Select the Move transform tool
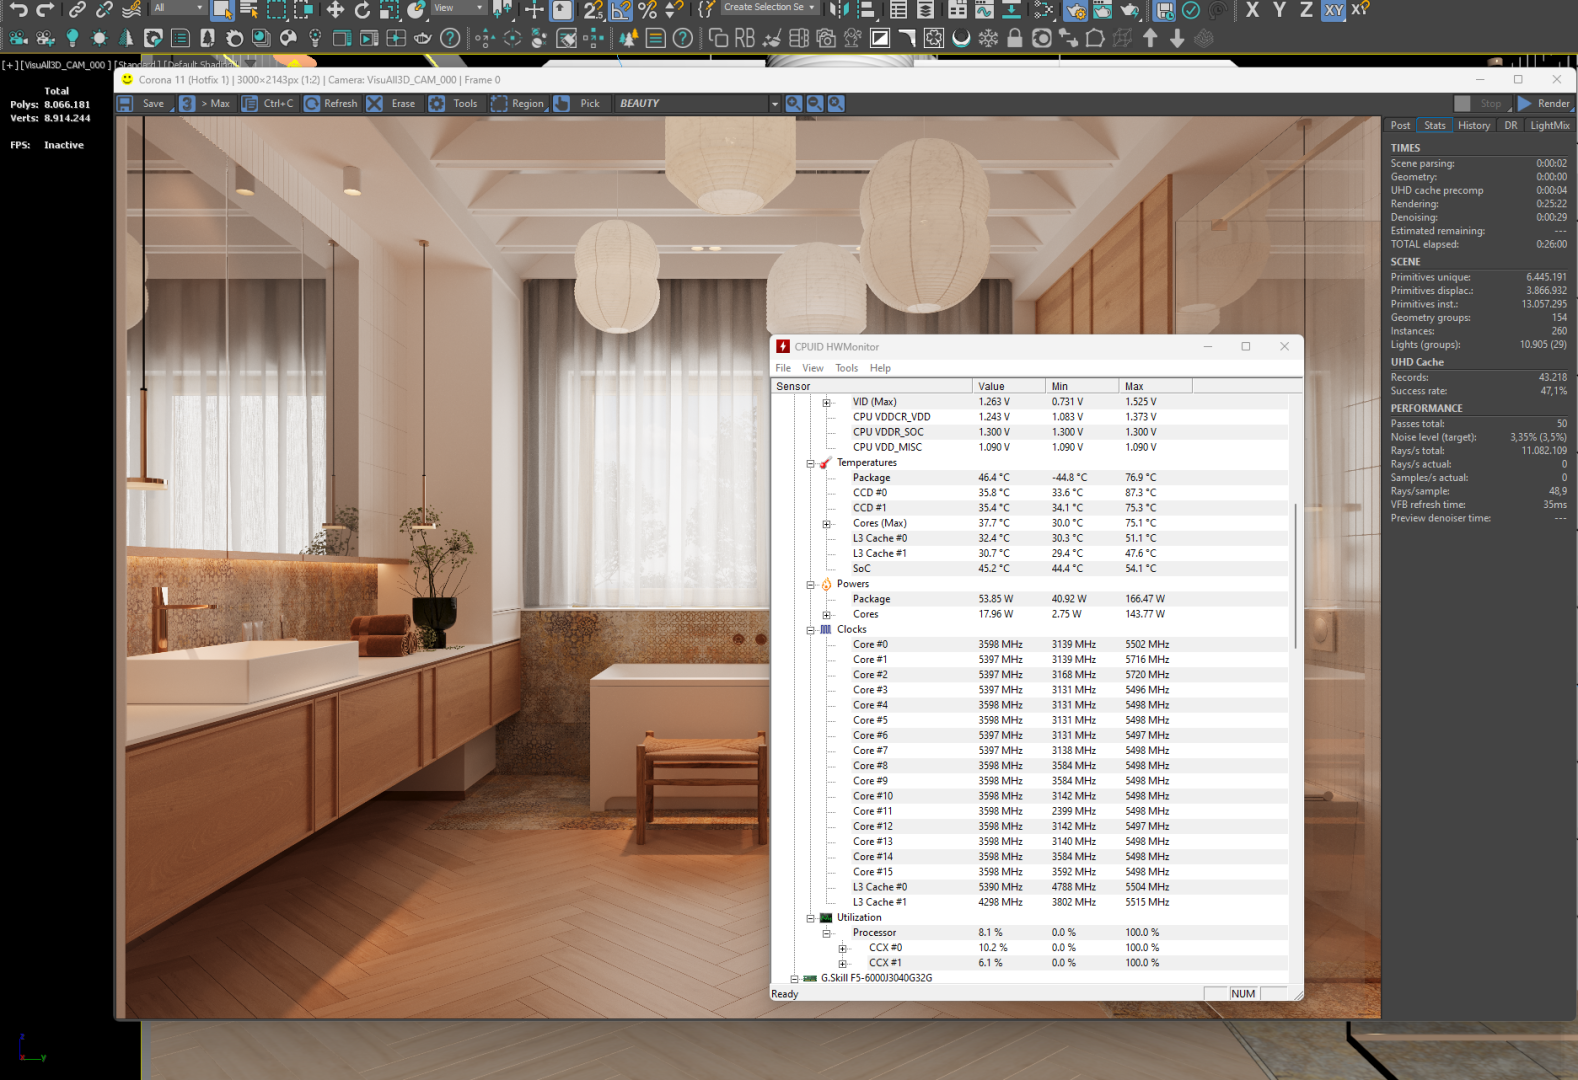 click(x=335, y=10)
